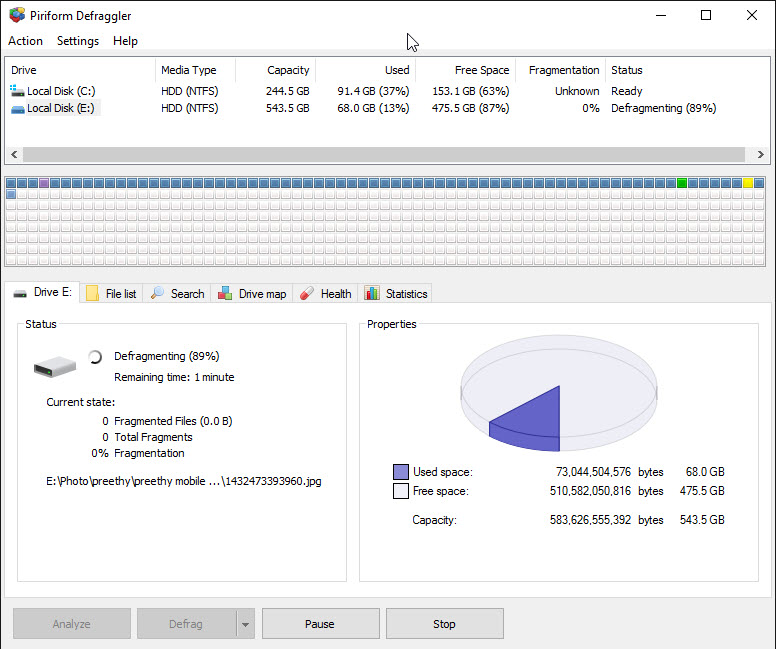The height and width of the screenshot is (649, 776).
Task: Open the Help menu
Action: 125,41
